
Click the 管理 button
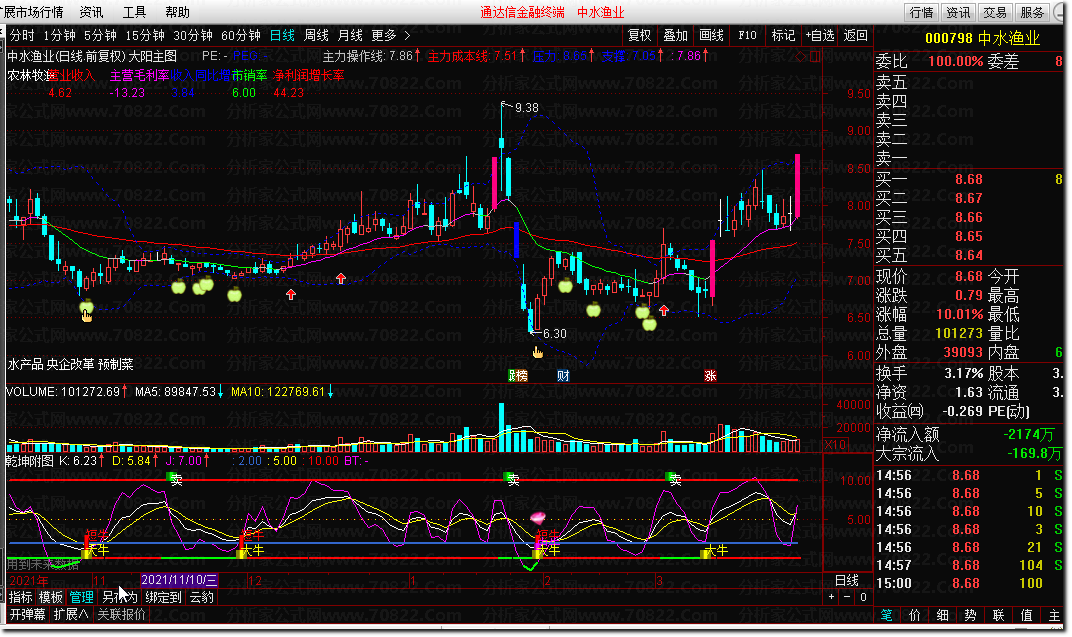81,597
